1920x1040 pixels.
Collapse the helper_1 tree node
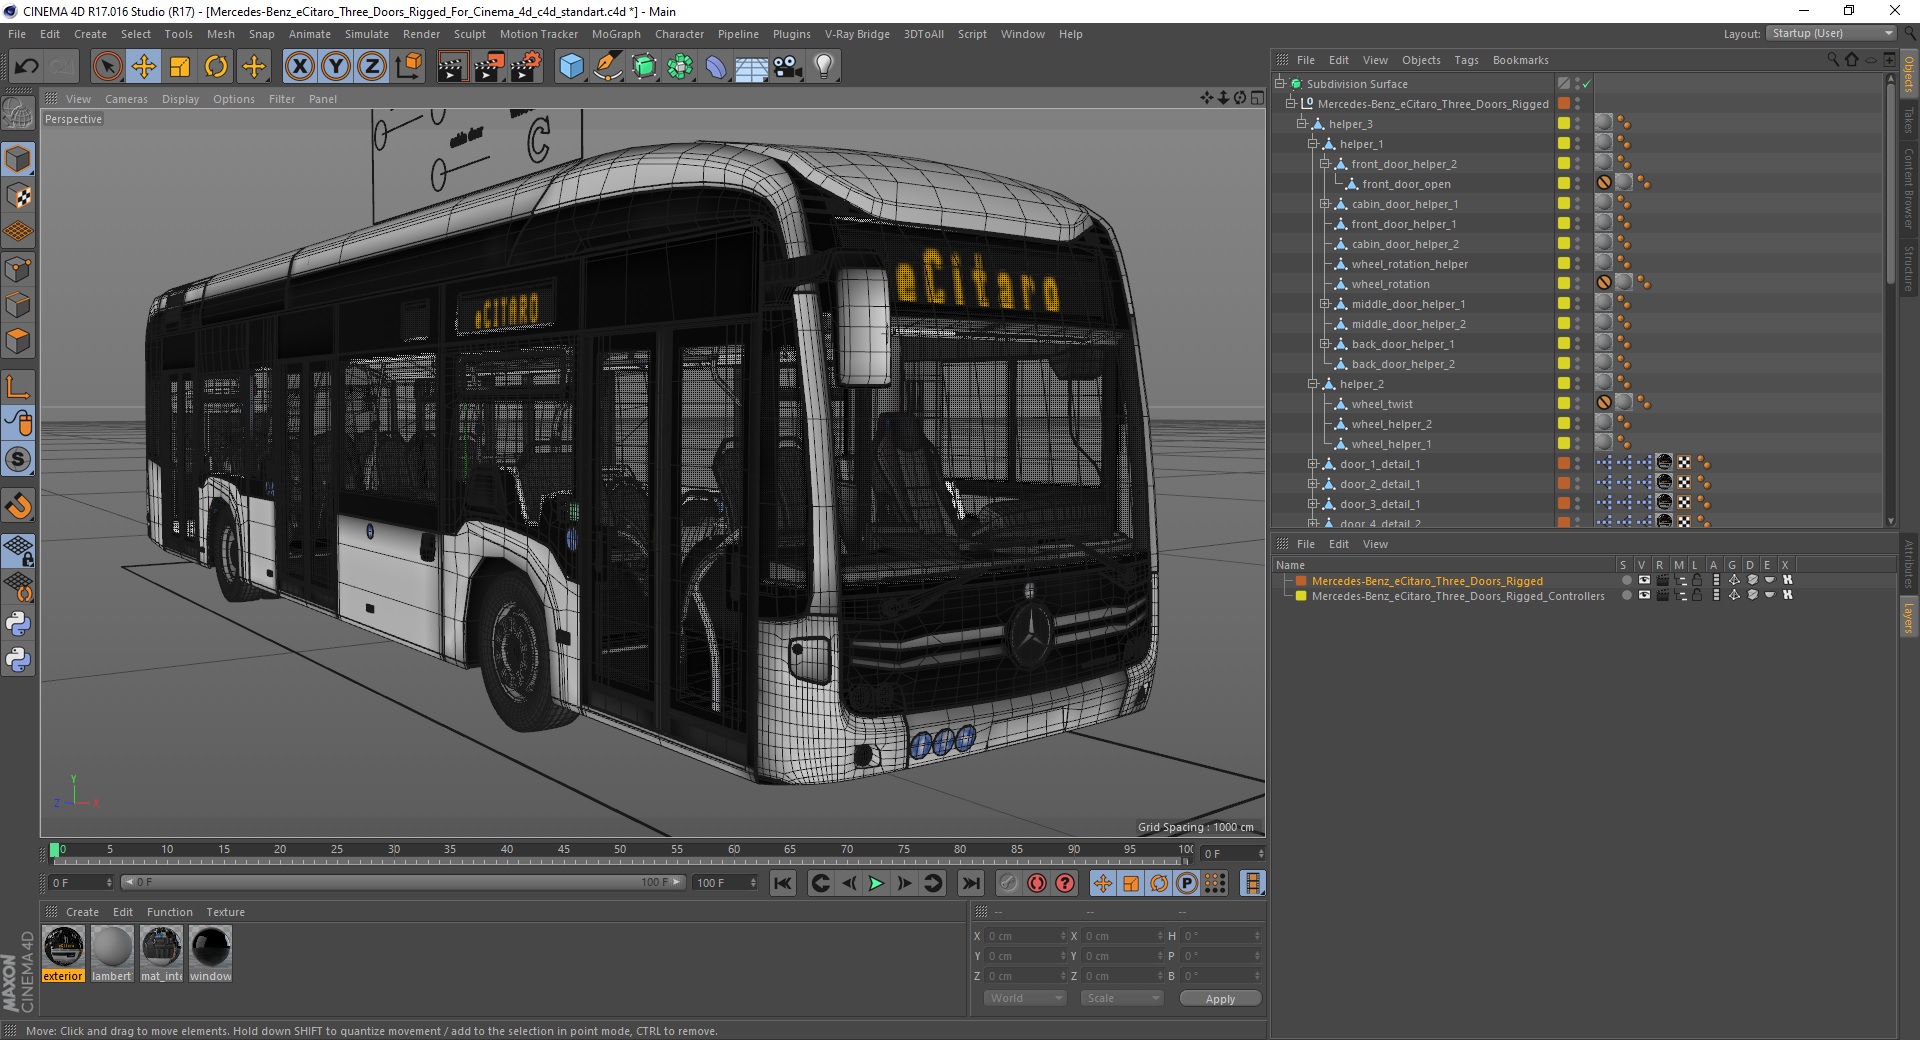[1313, 144]
